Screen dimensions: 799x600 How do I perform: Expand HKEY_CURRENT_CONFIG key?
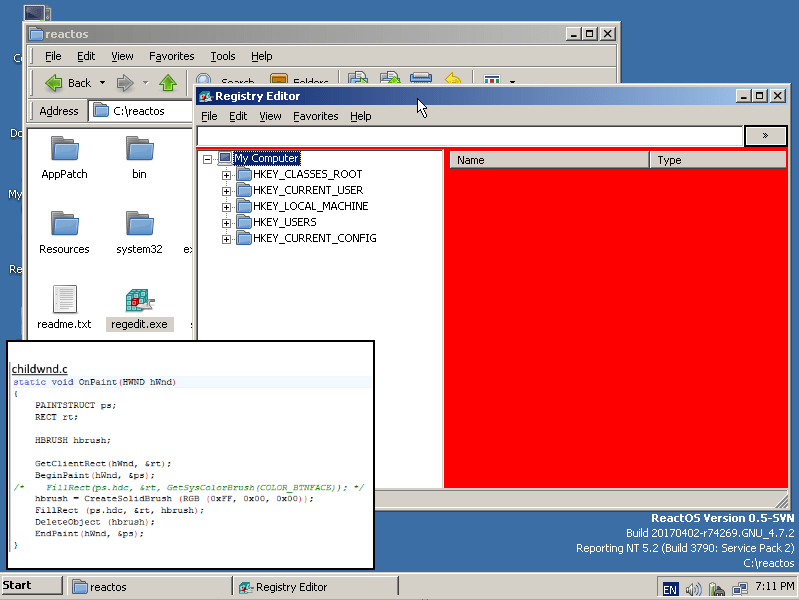tap(226, 239)
